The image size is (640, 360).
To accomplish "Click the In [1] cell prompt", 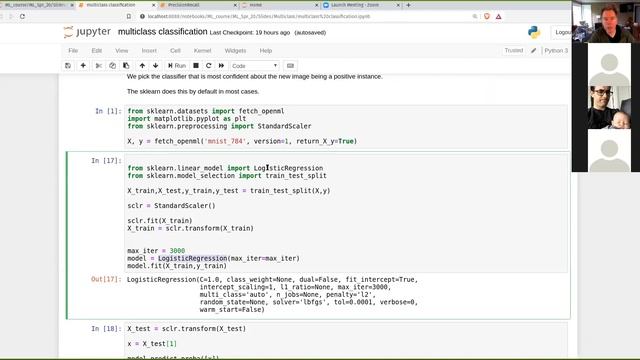I will [x=108, y=111].
